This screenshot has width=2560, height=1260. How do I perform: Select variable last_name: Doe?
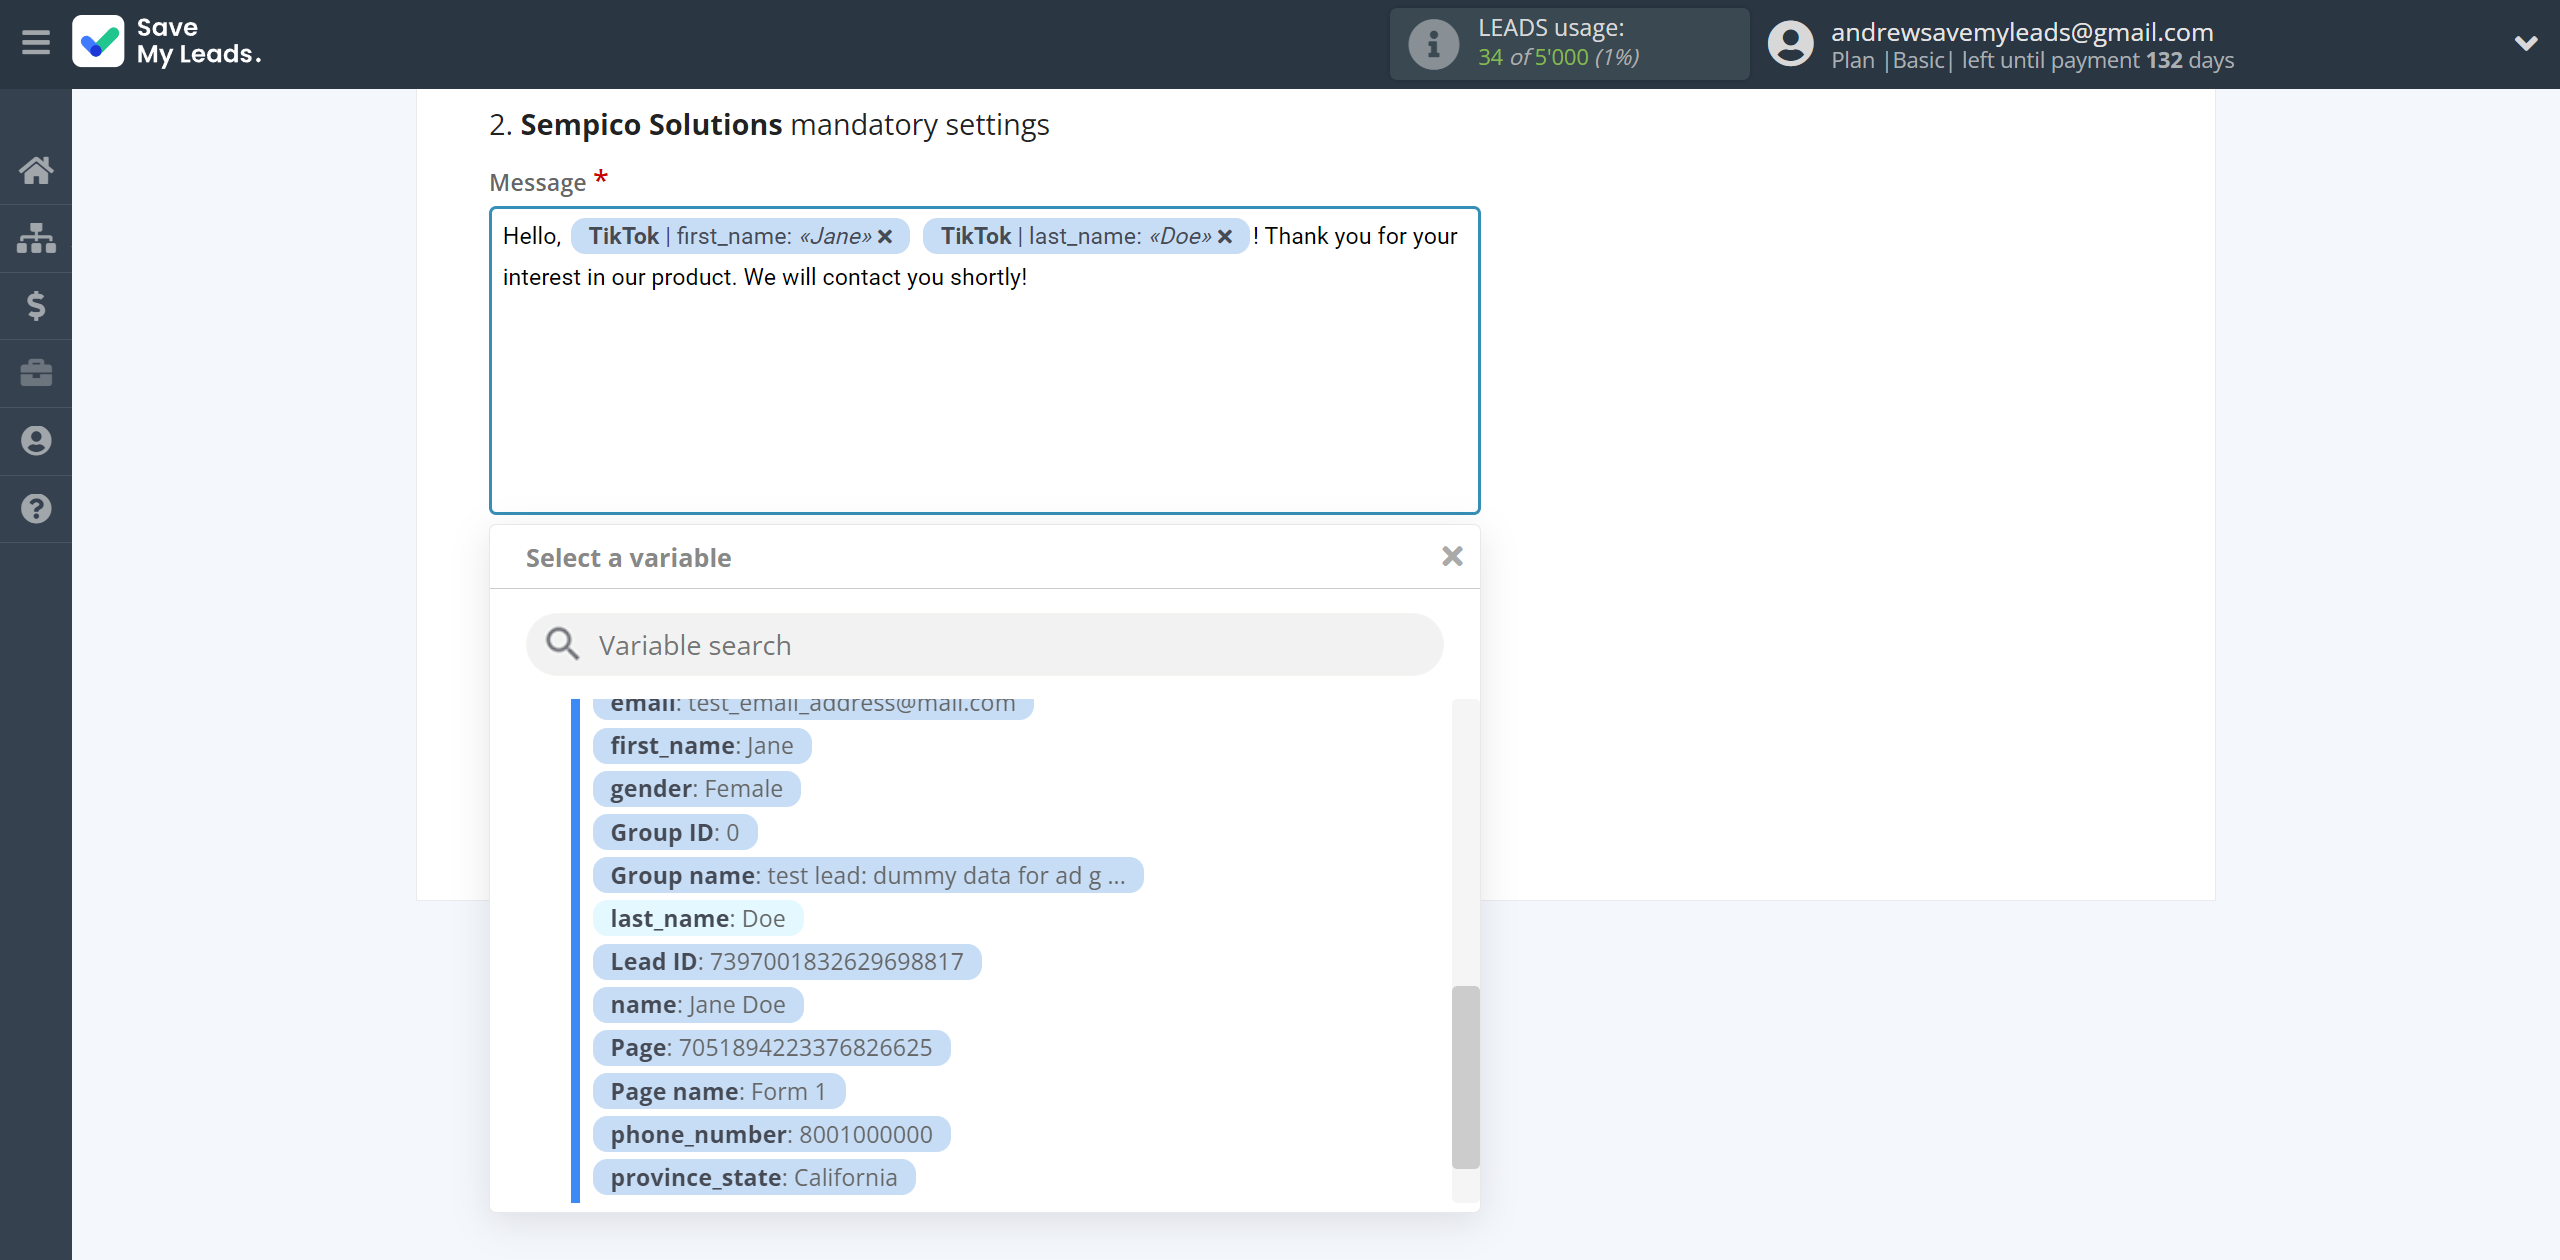(698, 918)
